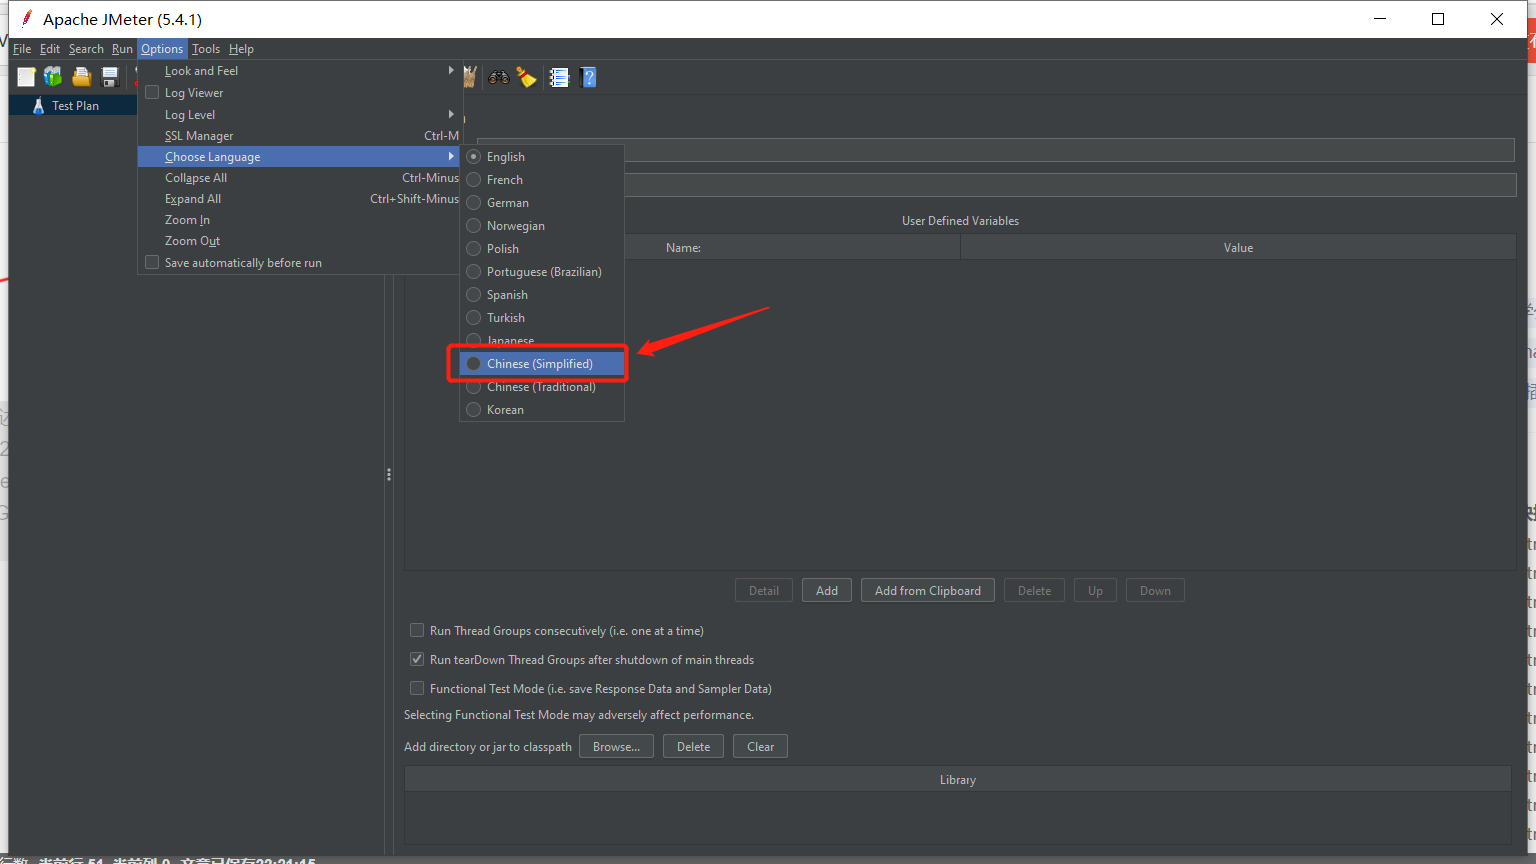Viewport: 1536px width, 864px height.
Task: Click Zoom Out menu entry
Action: point(299,241)
